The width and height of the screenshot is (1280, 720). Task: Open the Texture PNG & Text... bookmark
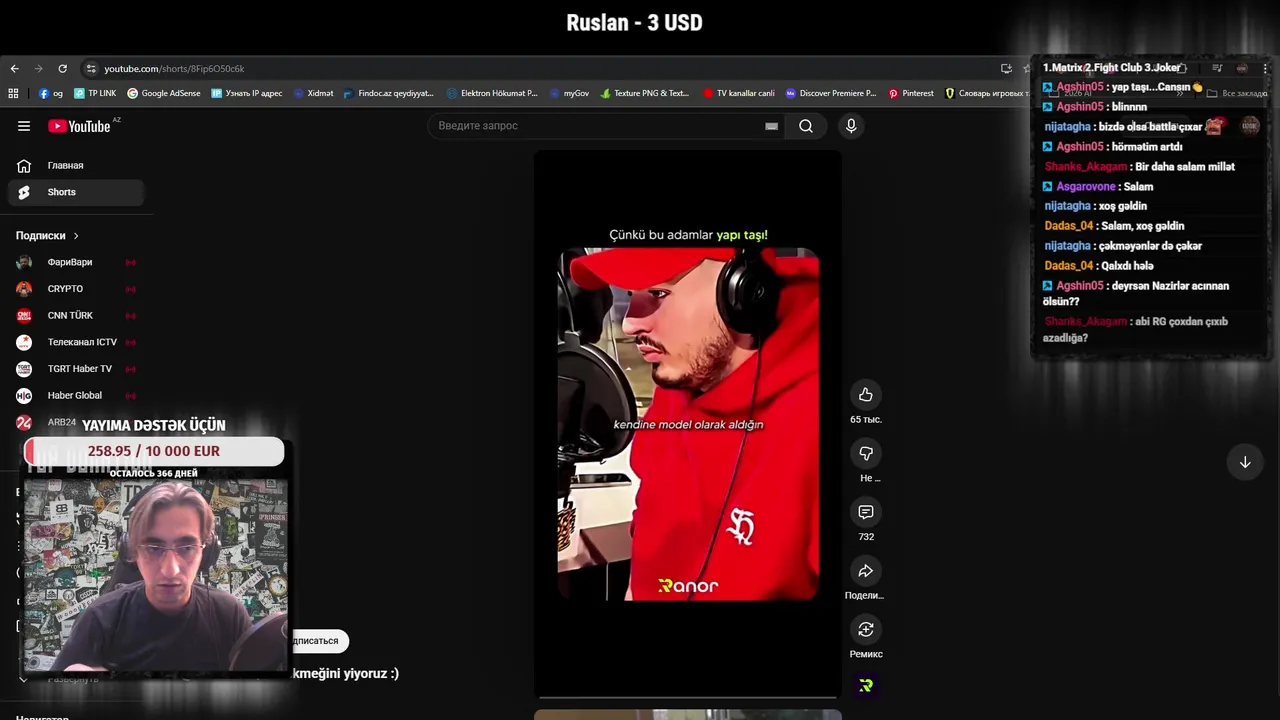(x=645, y=93)
